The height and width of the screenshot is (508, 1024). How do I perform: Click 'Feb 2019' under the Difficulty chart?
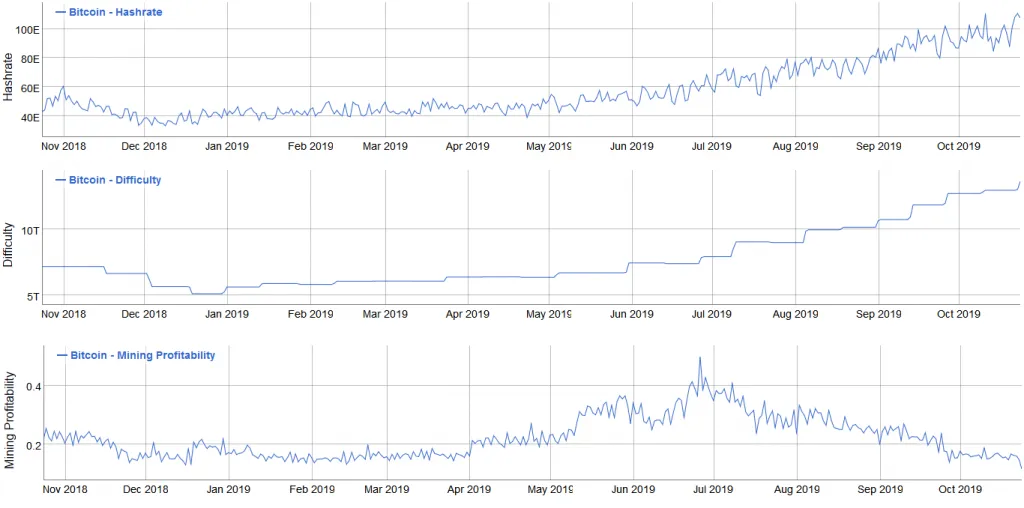pyautogui.click(x=310, y=314)
